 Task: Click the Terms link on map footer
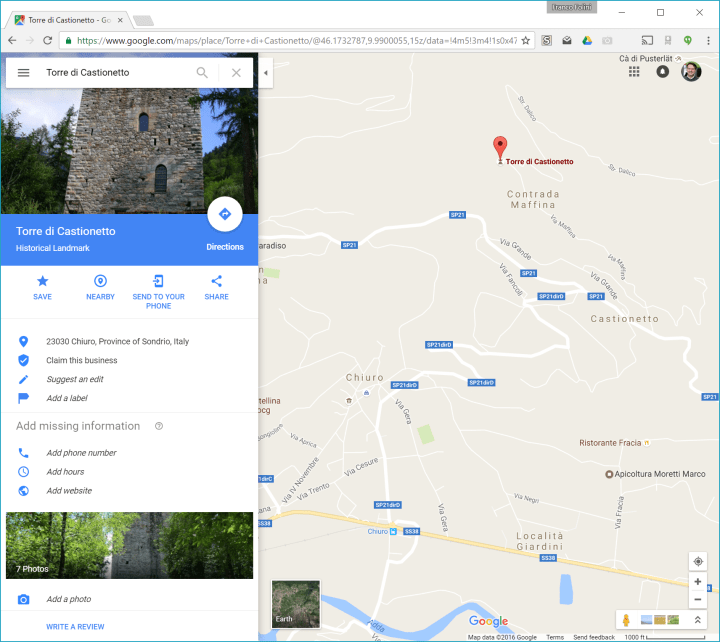click(x=555, y=637)
